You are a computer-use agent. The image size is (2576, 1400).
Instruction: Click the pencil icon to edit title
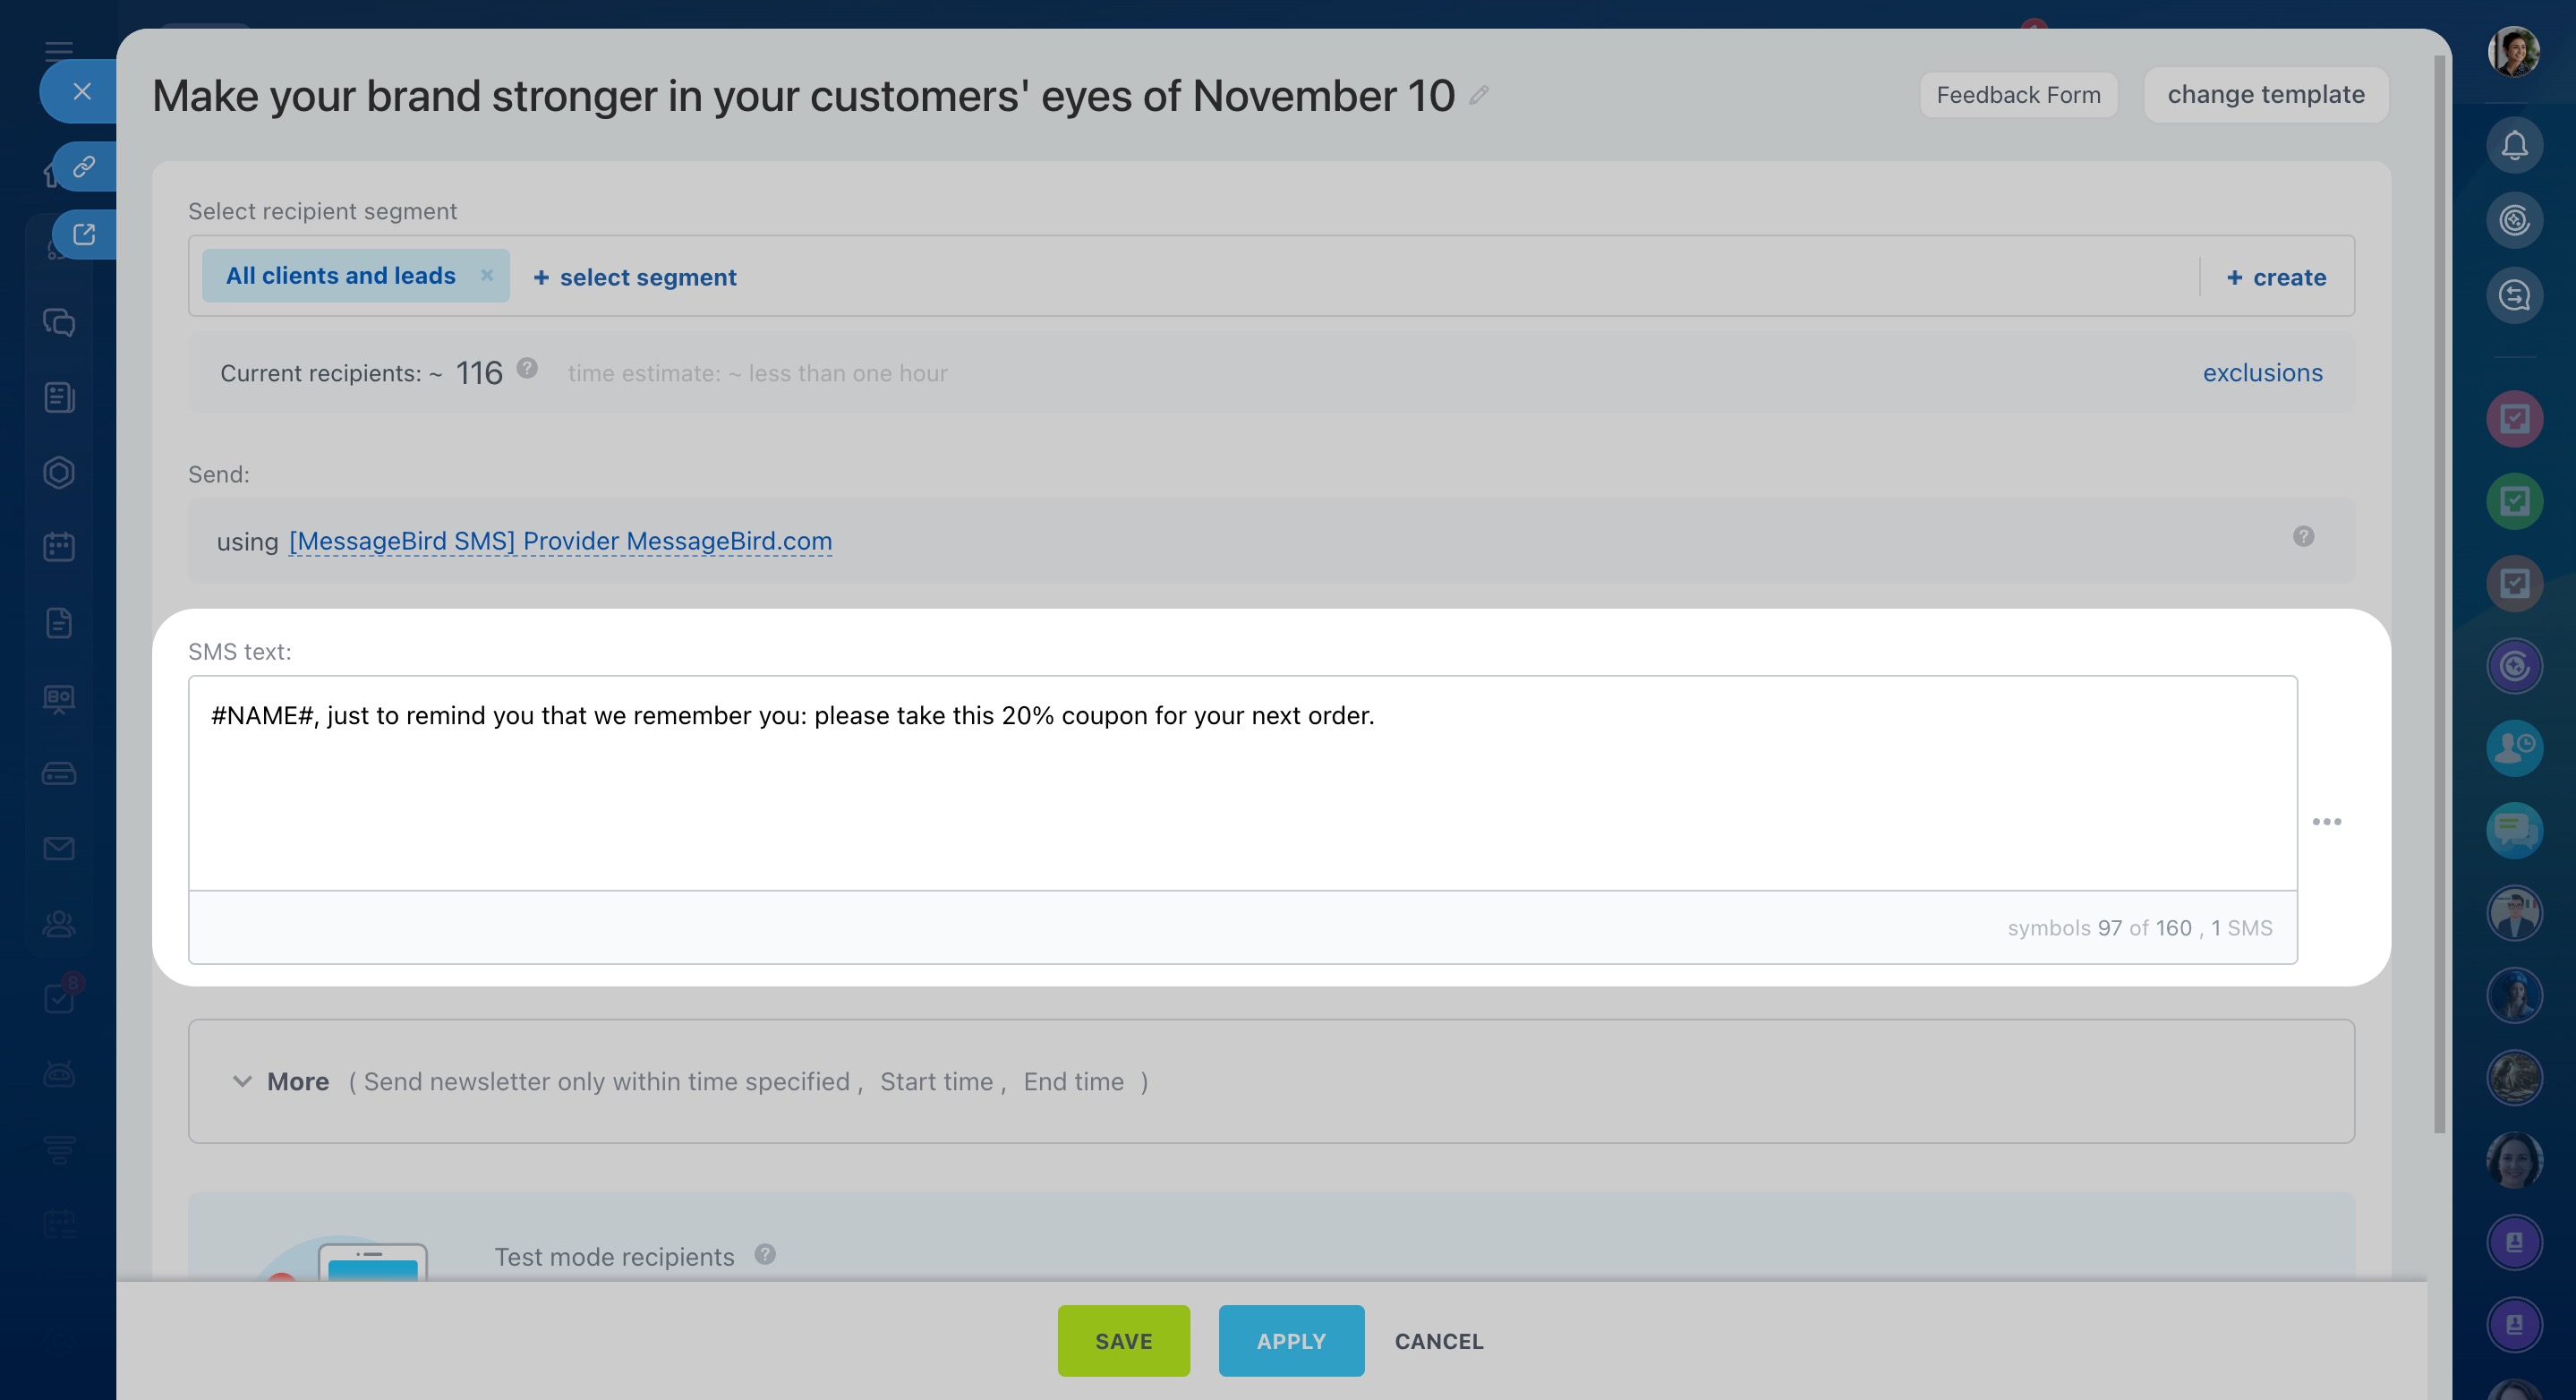click(x=1479, y=96)
